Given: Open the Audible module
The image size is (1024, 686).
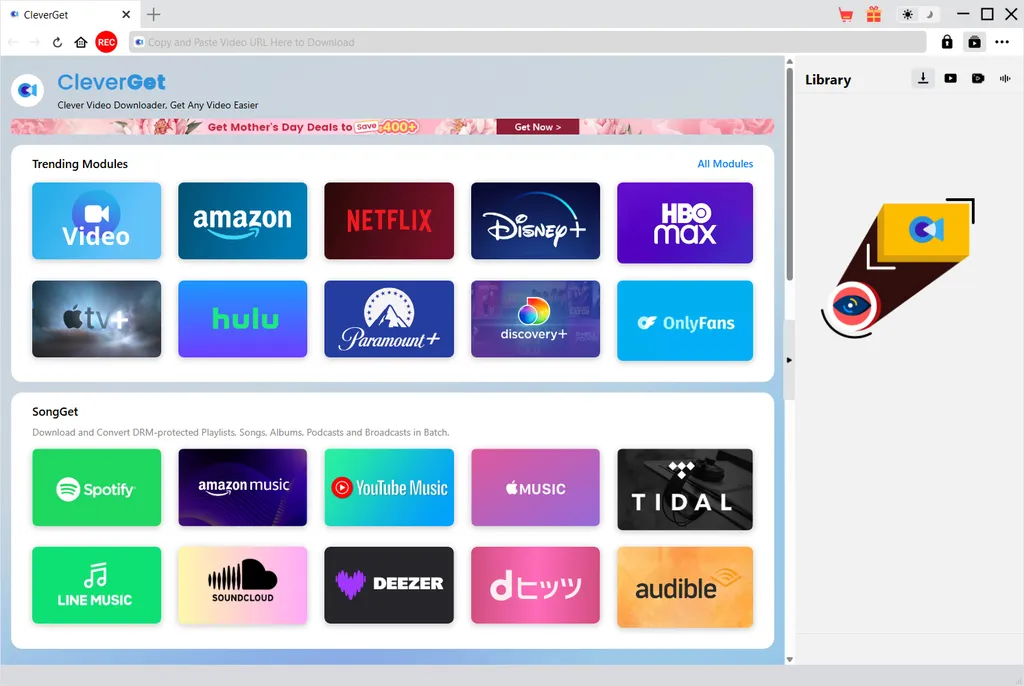Looking at the screenshot, I should coord(685,587).
